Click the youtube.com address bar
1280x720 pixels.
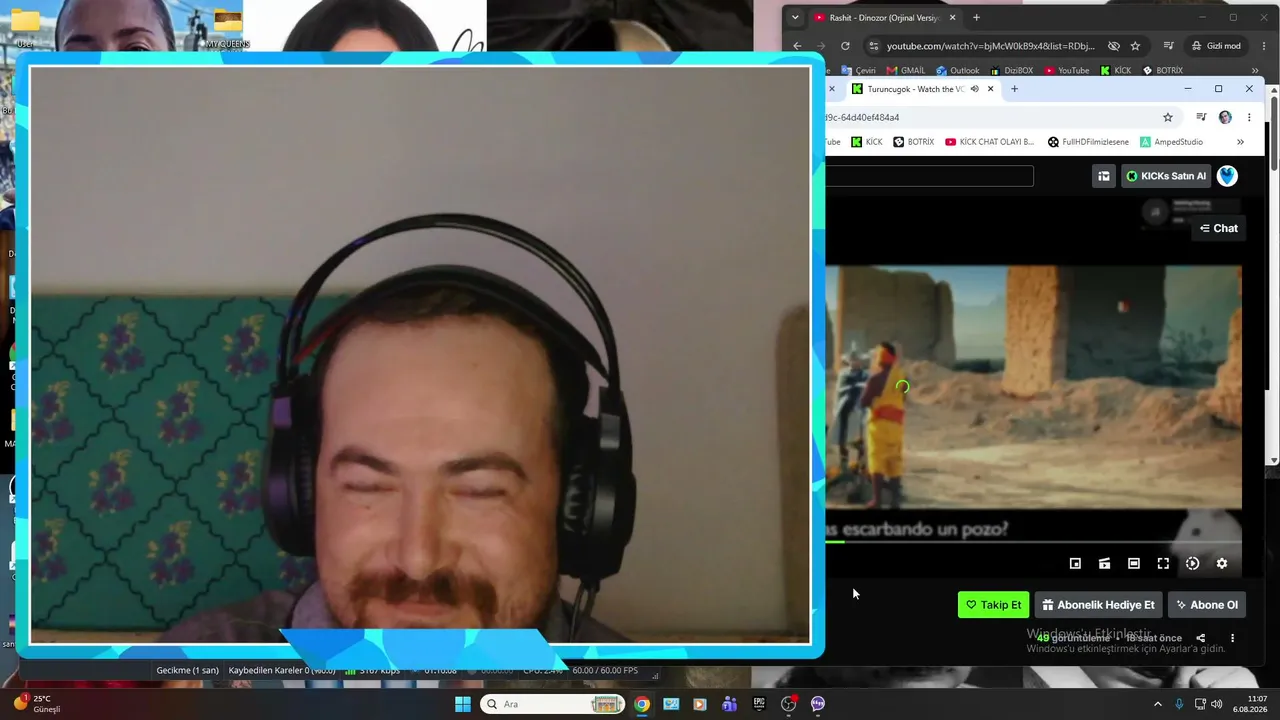tap(990, 46)
